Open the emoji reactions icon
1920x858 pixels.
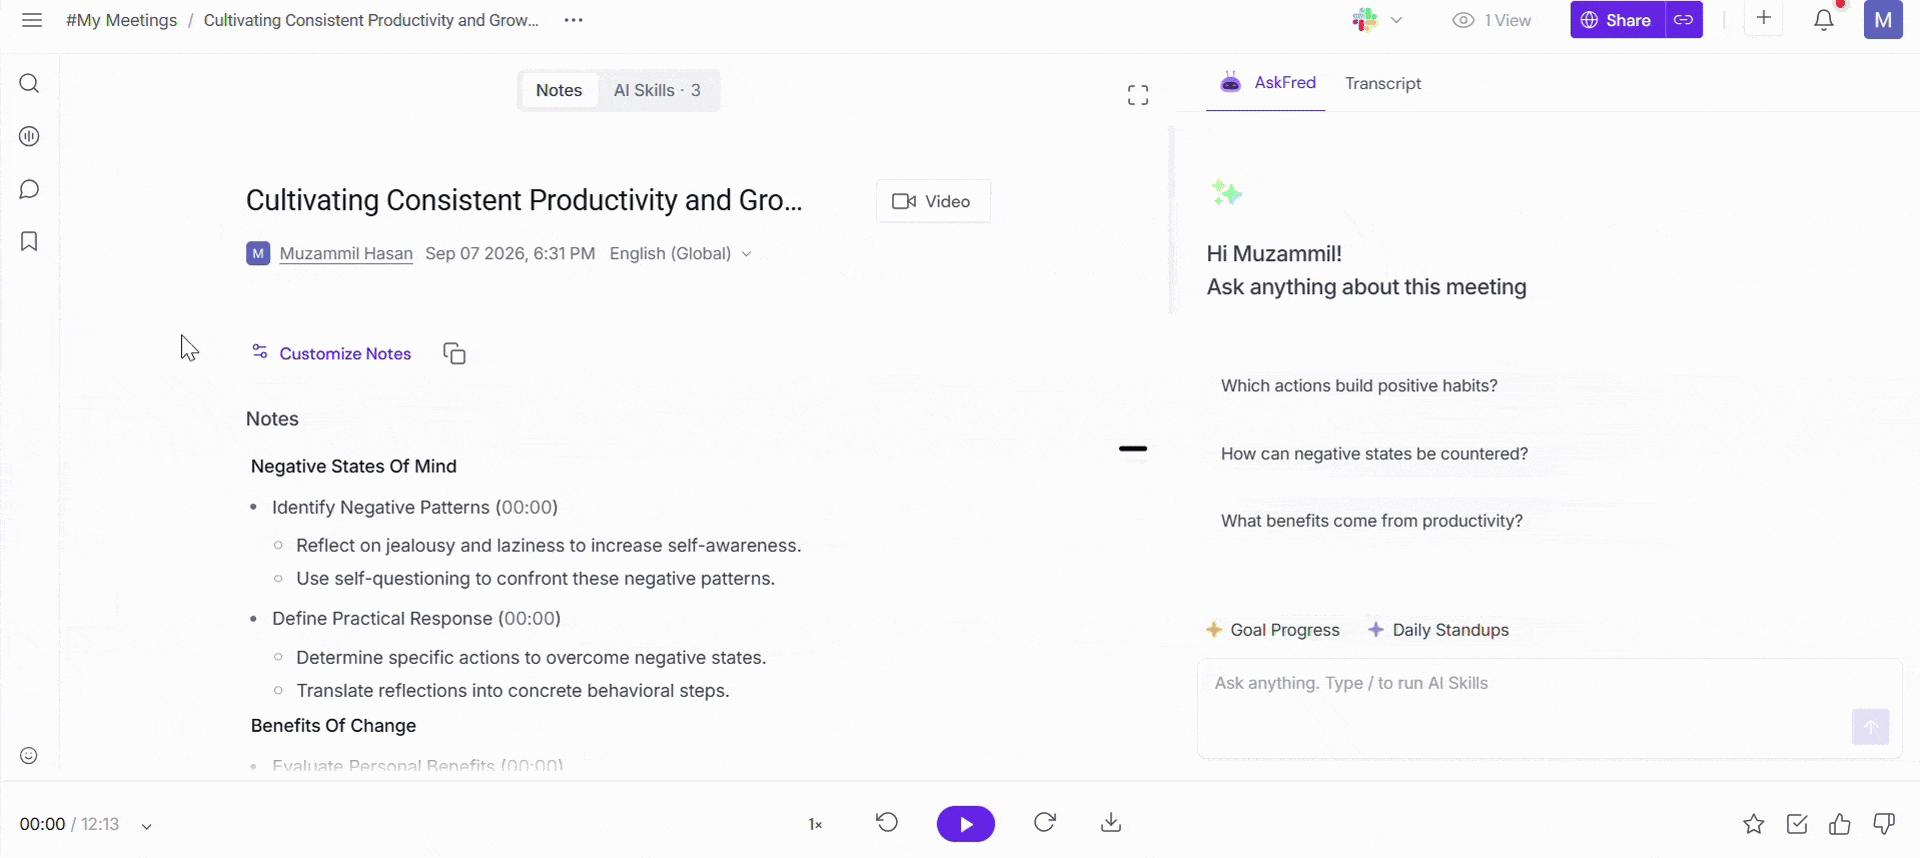[29, 756]
